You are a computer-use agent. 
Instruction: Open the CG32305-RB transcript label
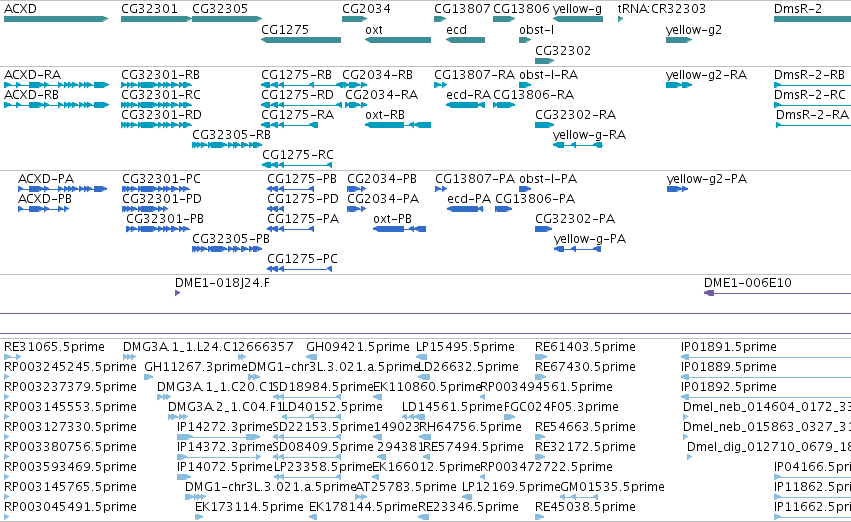[x=231, y=135]
